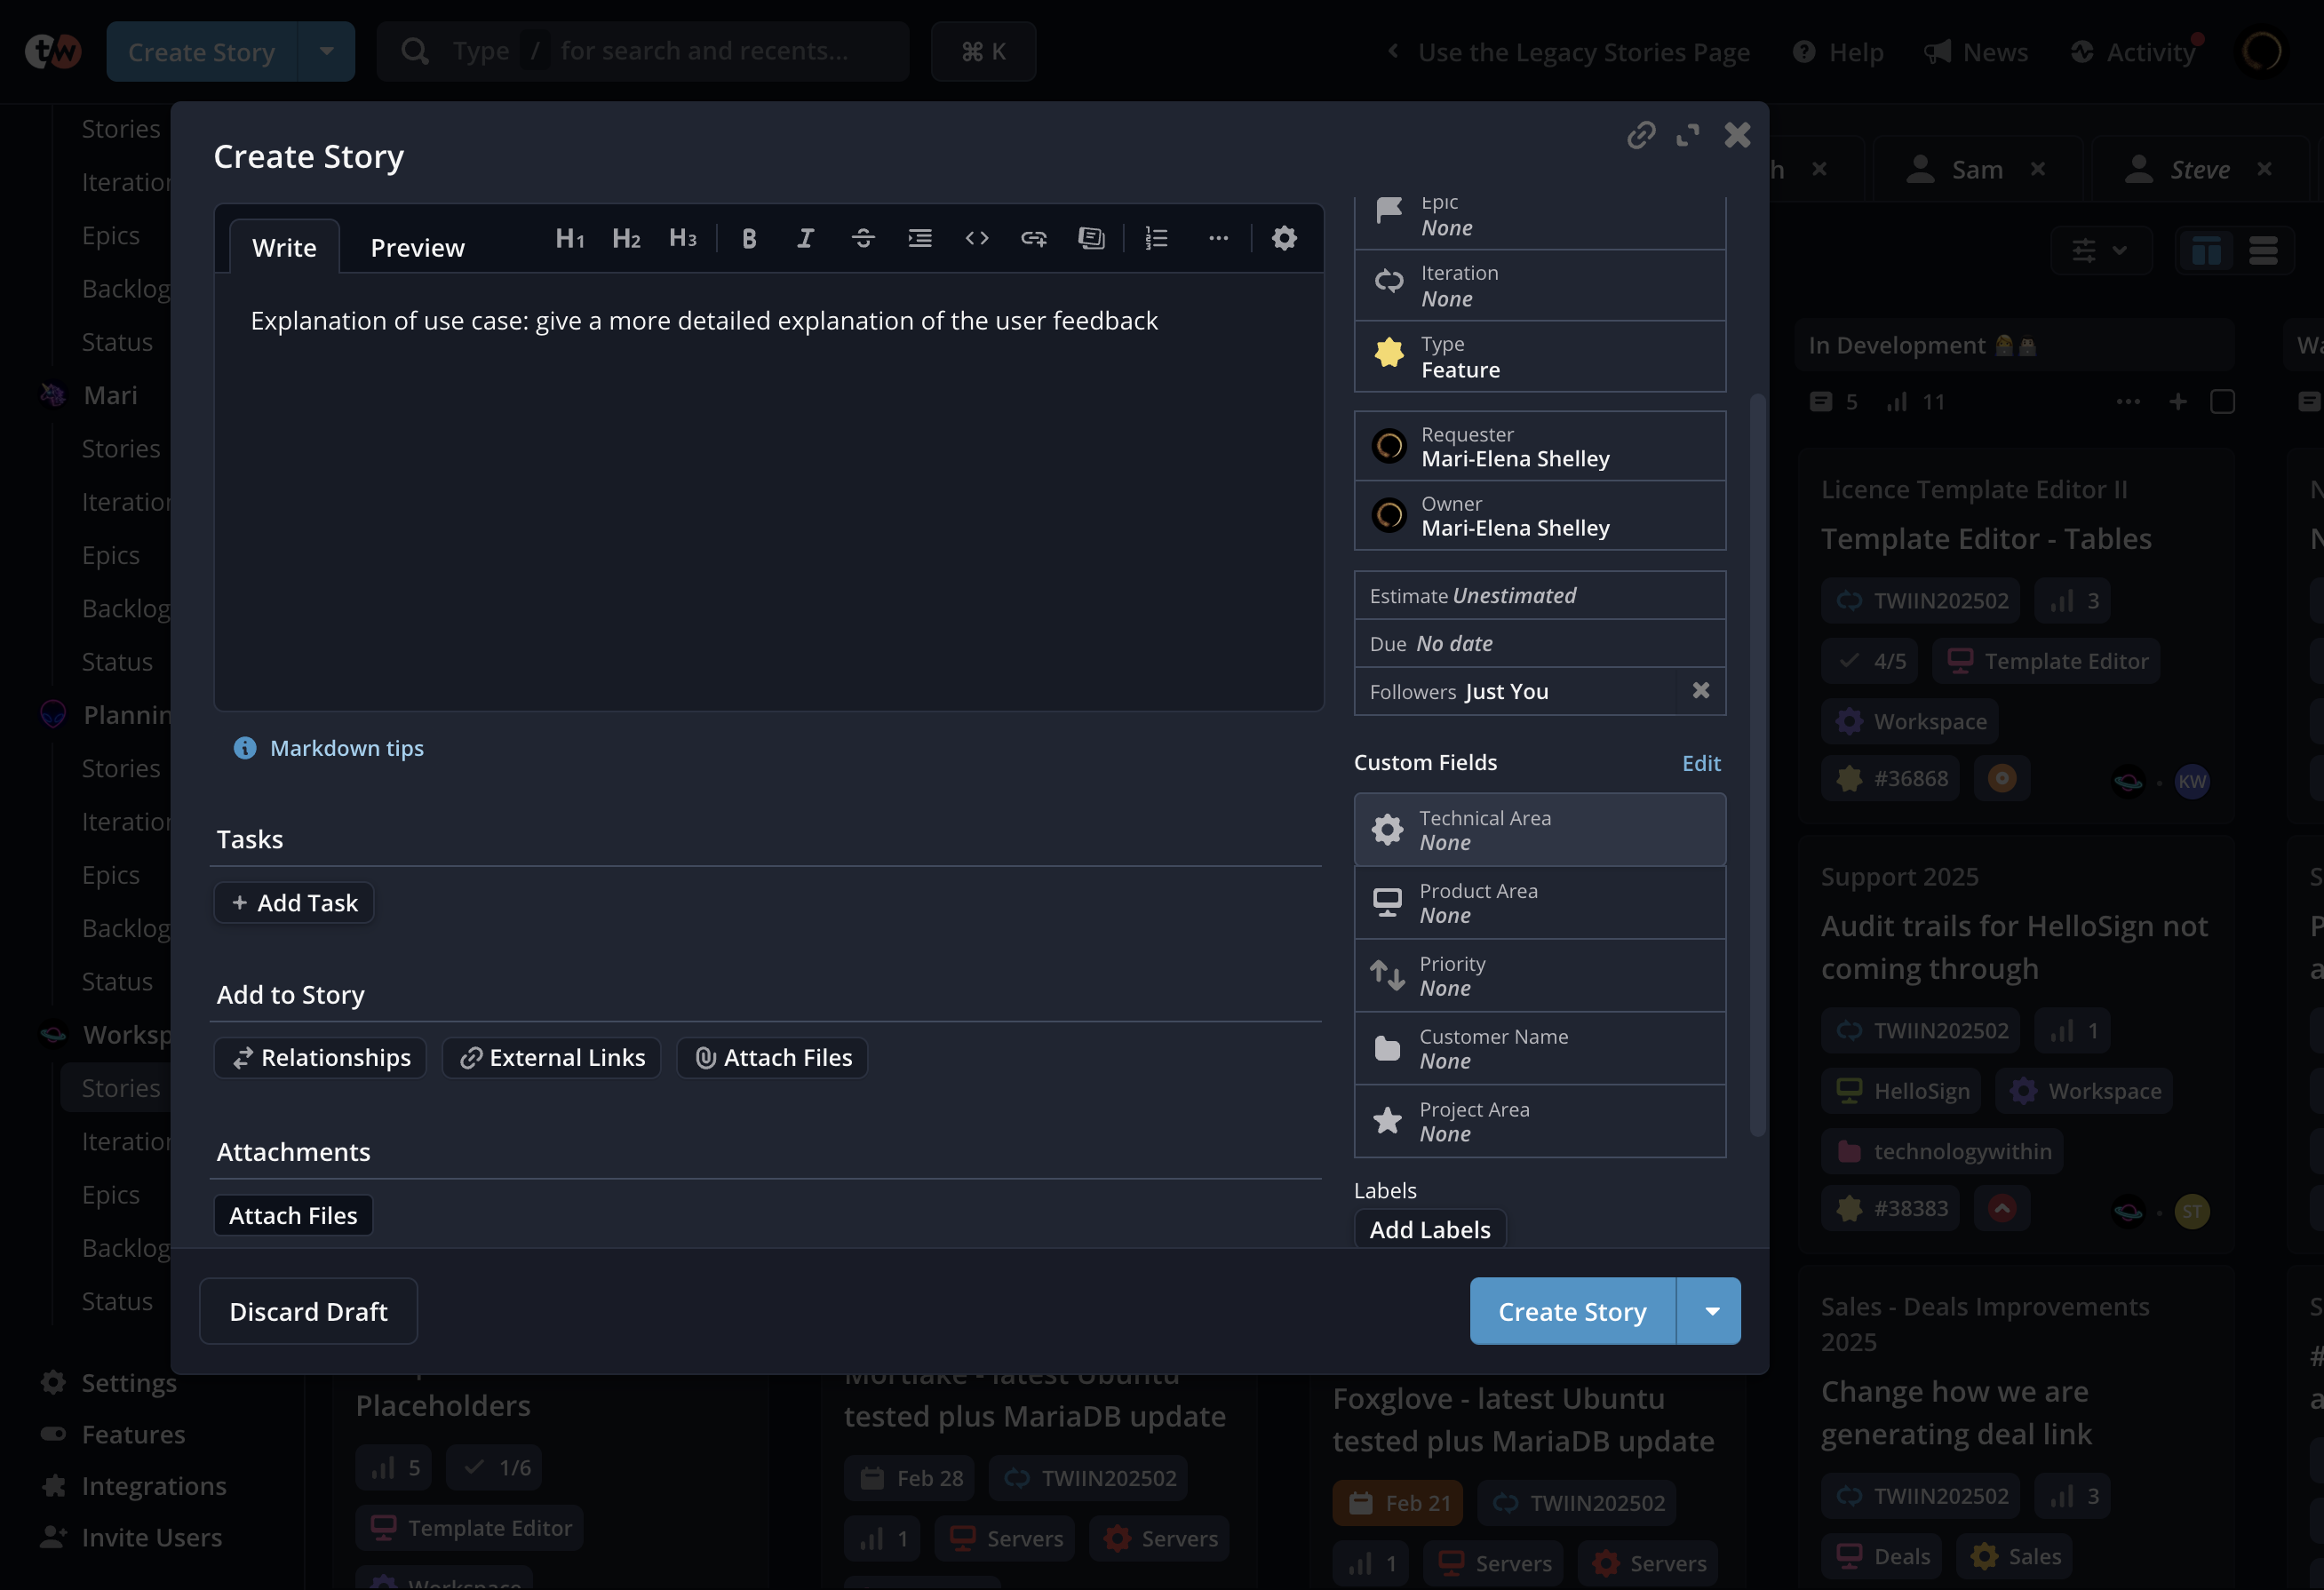Copy story link with chain icon
Screen dimensions: 2324x1590
click(x=1640, y=135)
